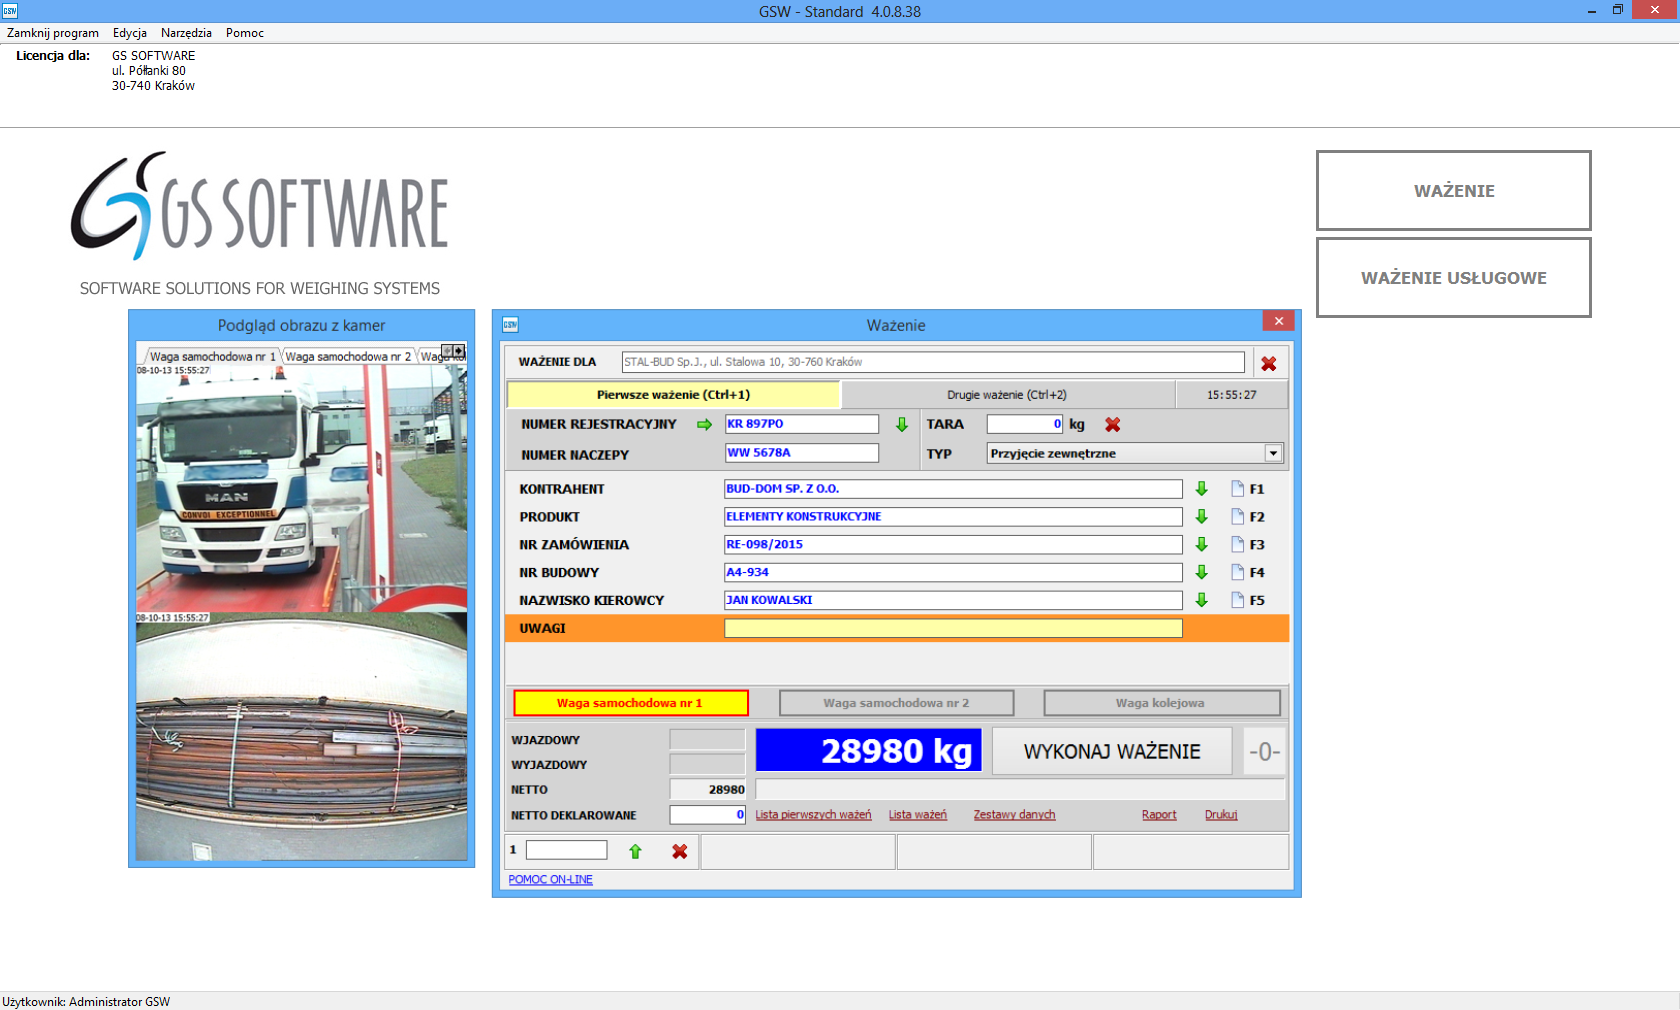Viewport: 1680px width, 1010px height.
Task: Select the Waga samochodowa nr 1 scale button
Action: (630, 703)
